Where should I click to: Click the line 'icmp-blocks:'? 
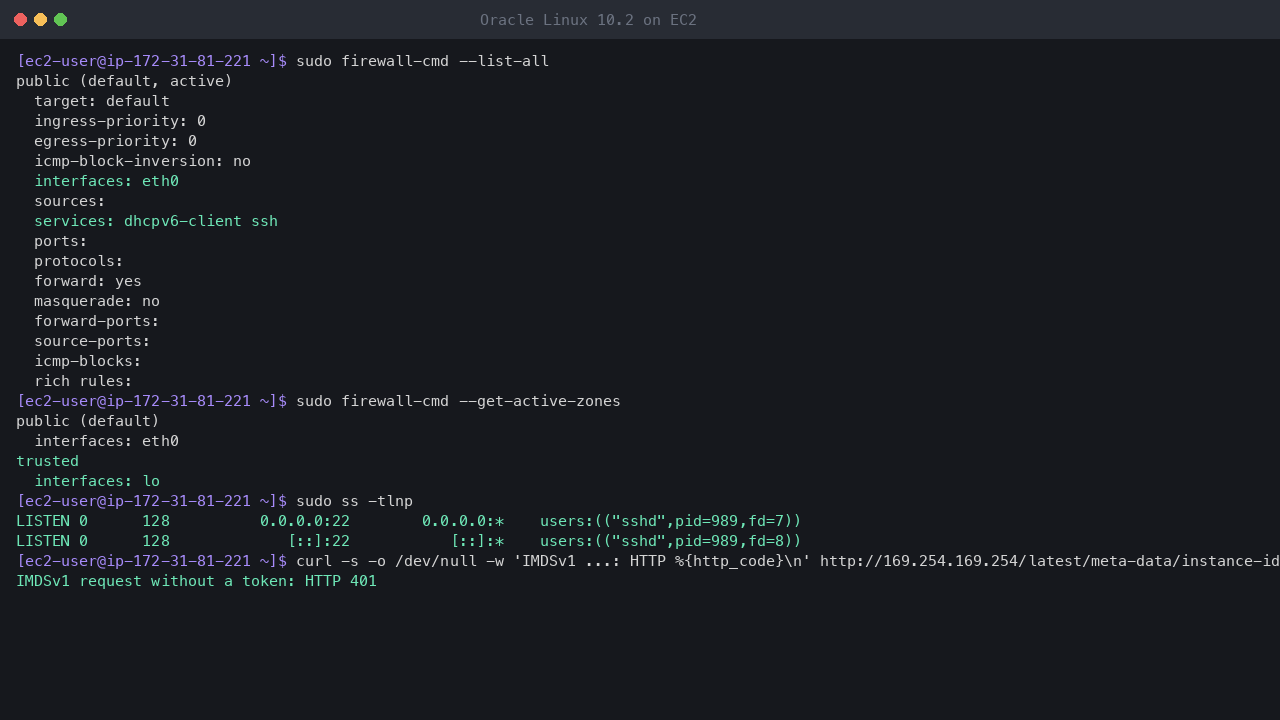click(88, 361)
